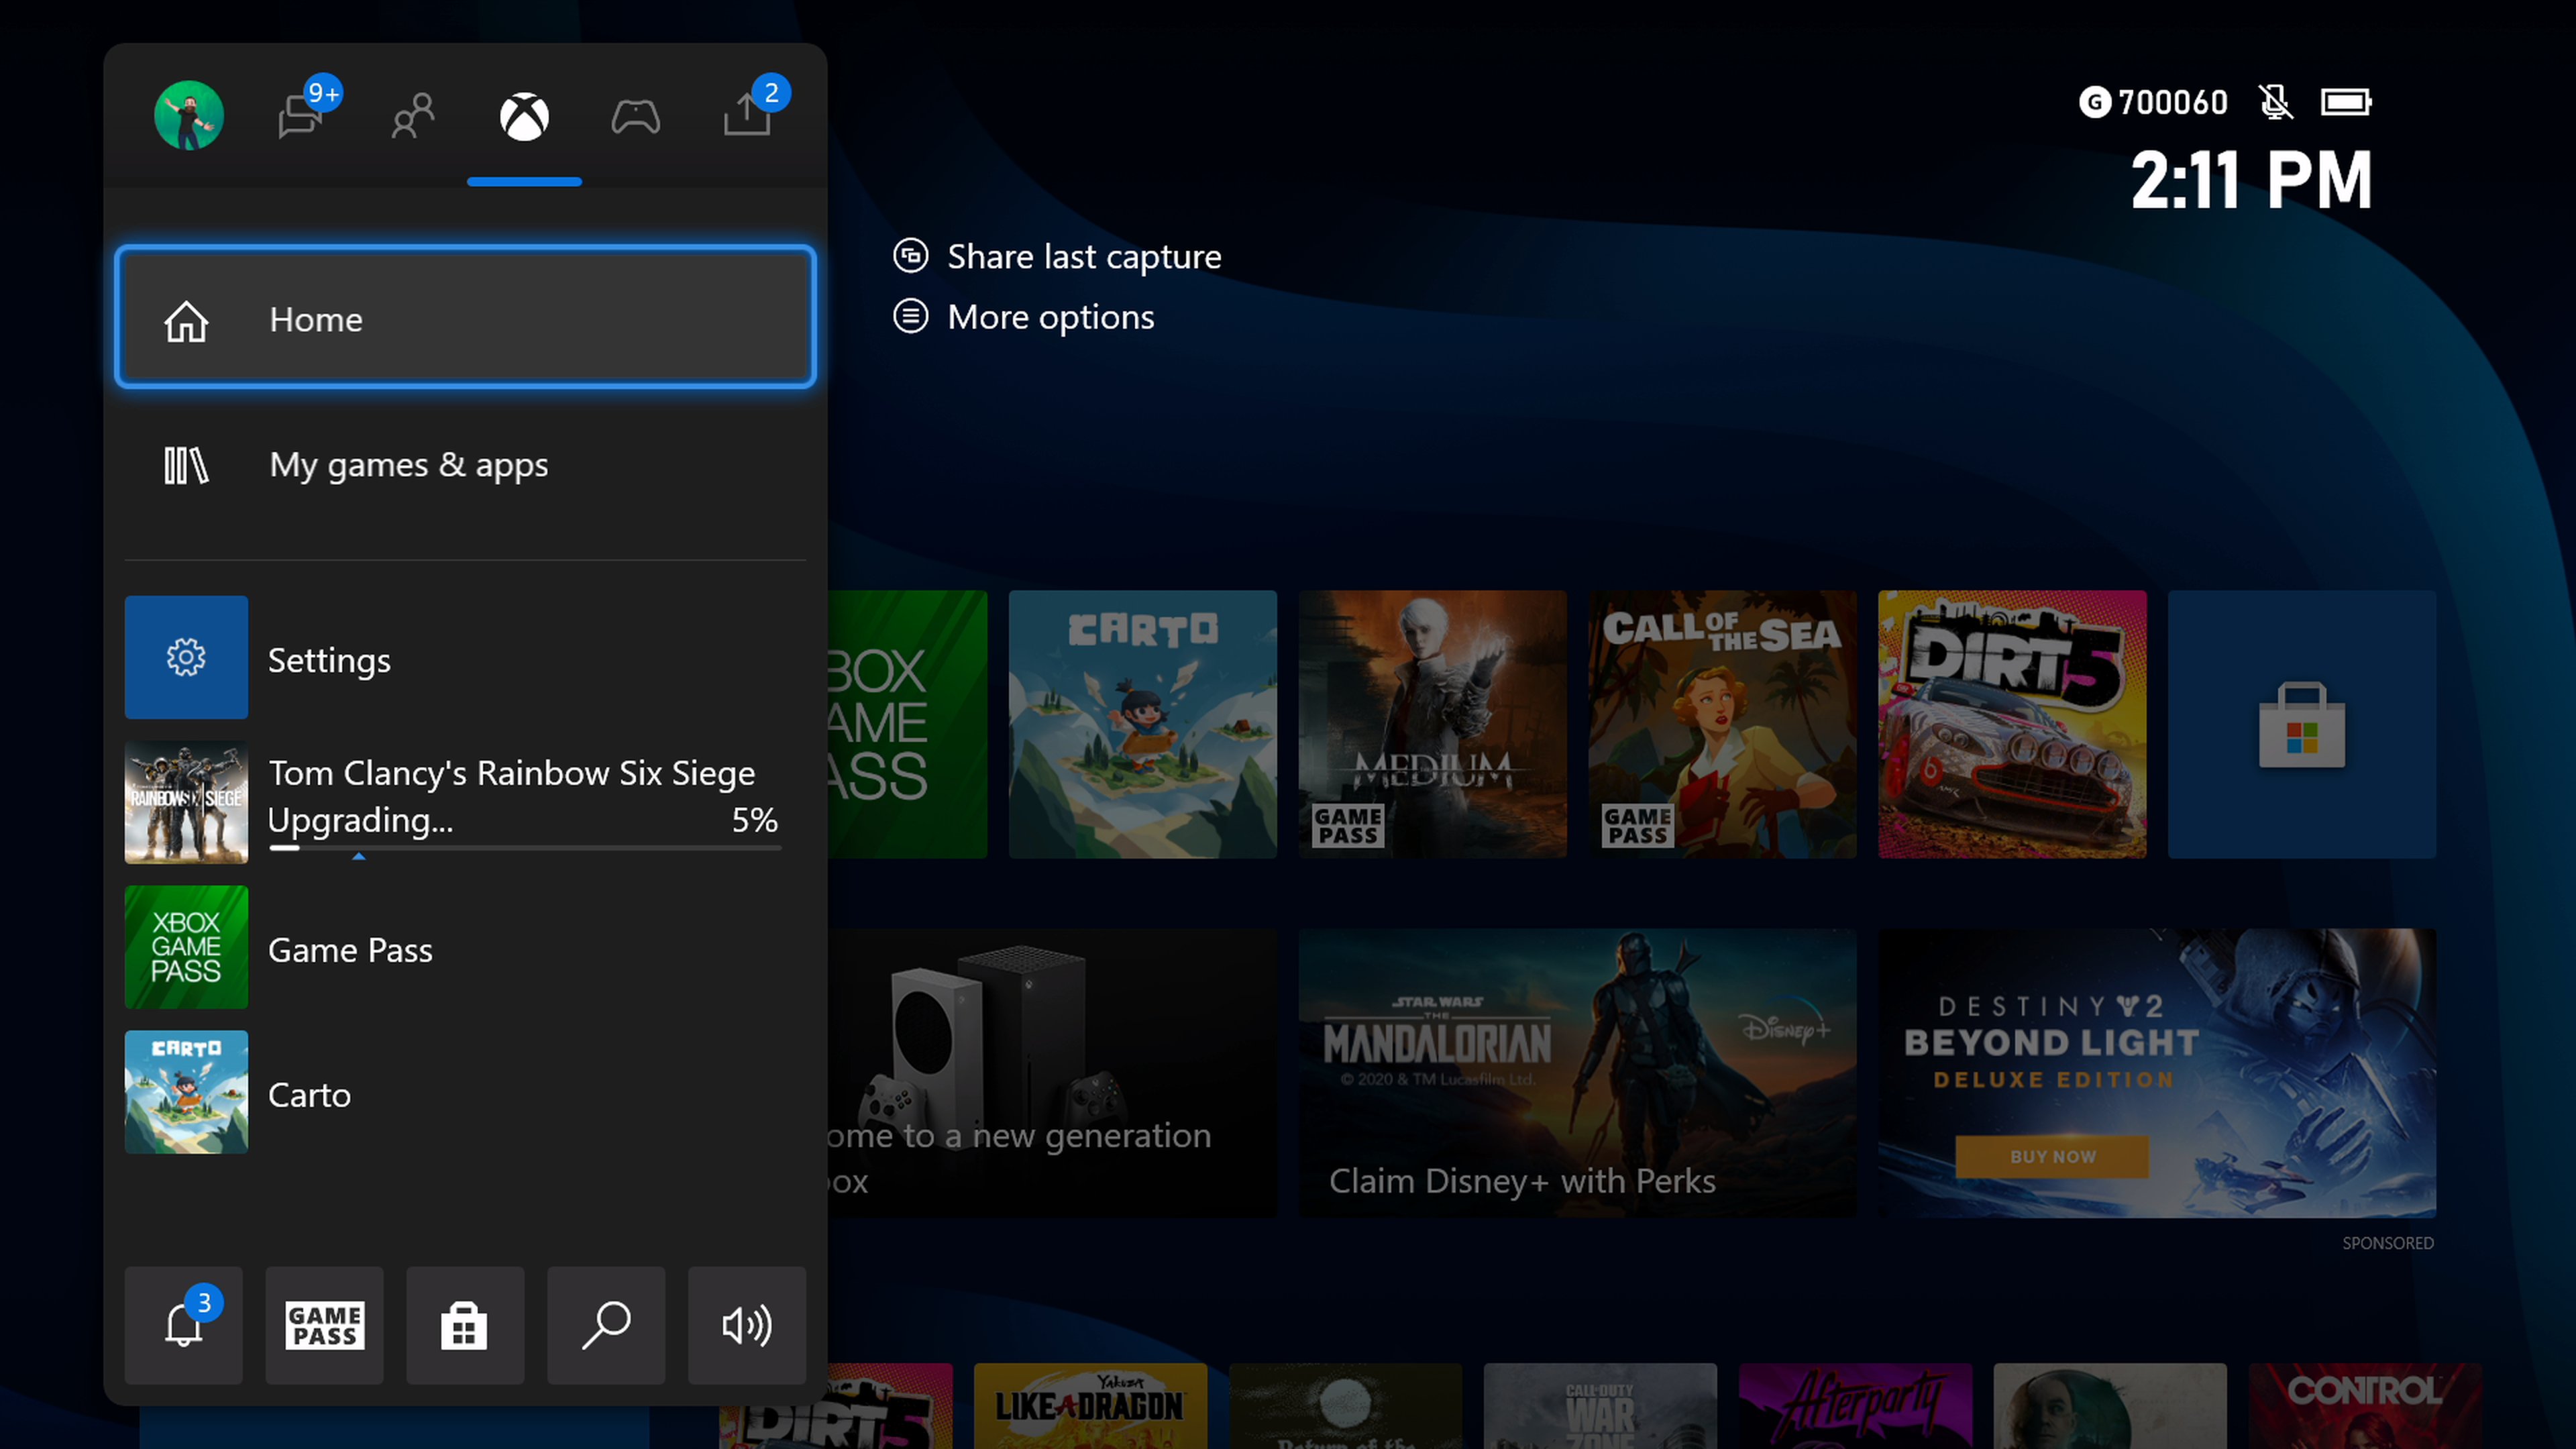Open the profile avatar tab
Image resolution: width=2576 pixels, height=1449 pixels.
tap(188, 116)
